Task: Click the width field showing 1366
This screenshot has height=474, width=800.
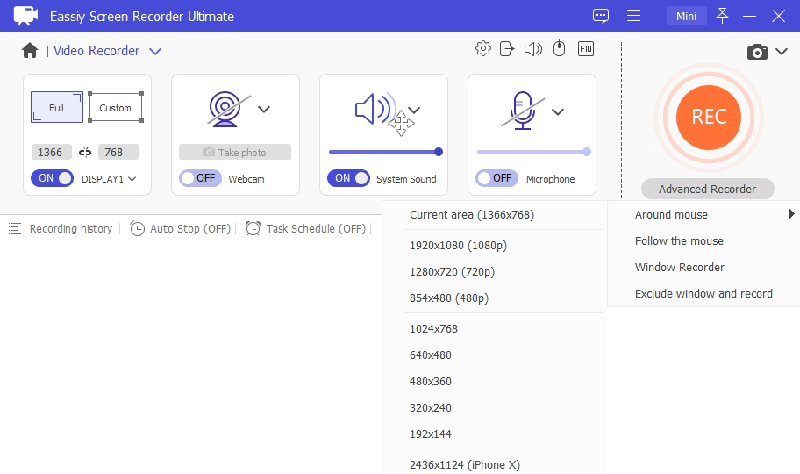Action: pos(52,152)
